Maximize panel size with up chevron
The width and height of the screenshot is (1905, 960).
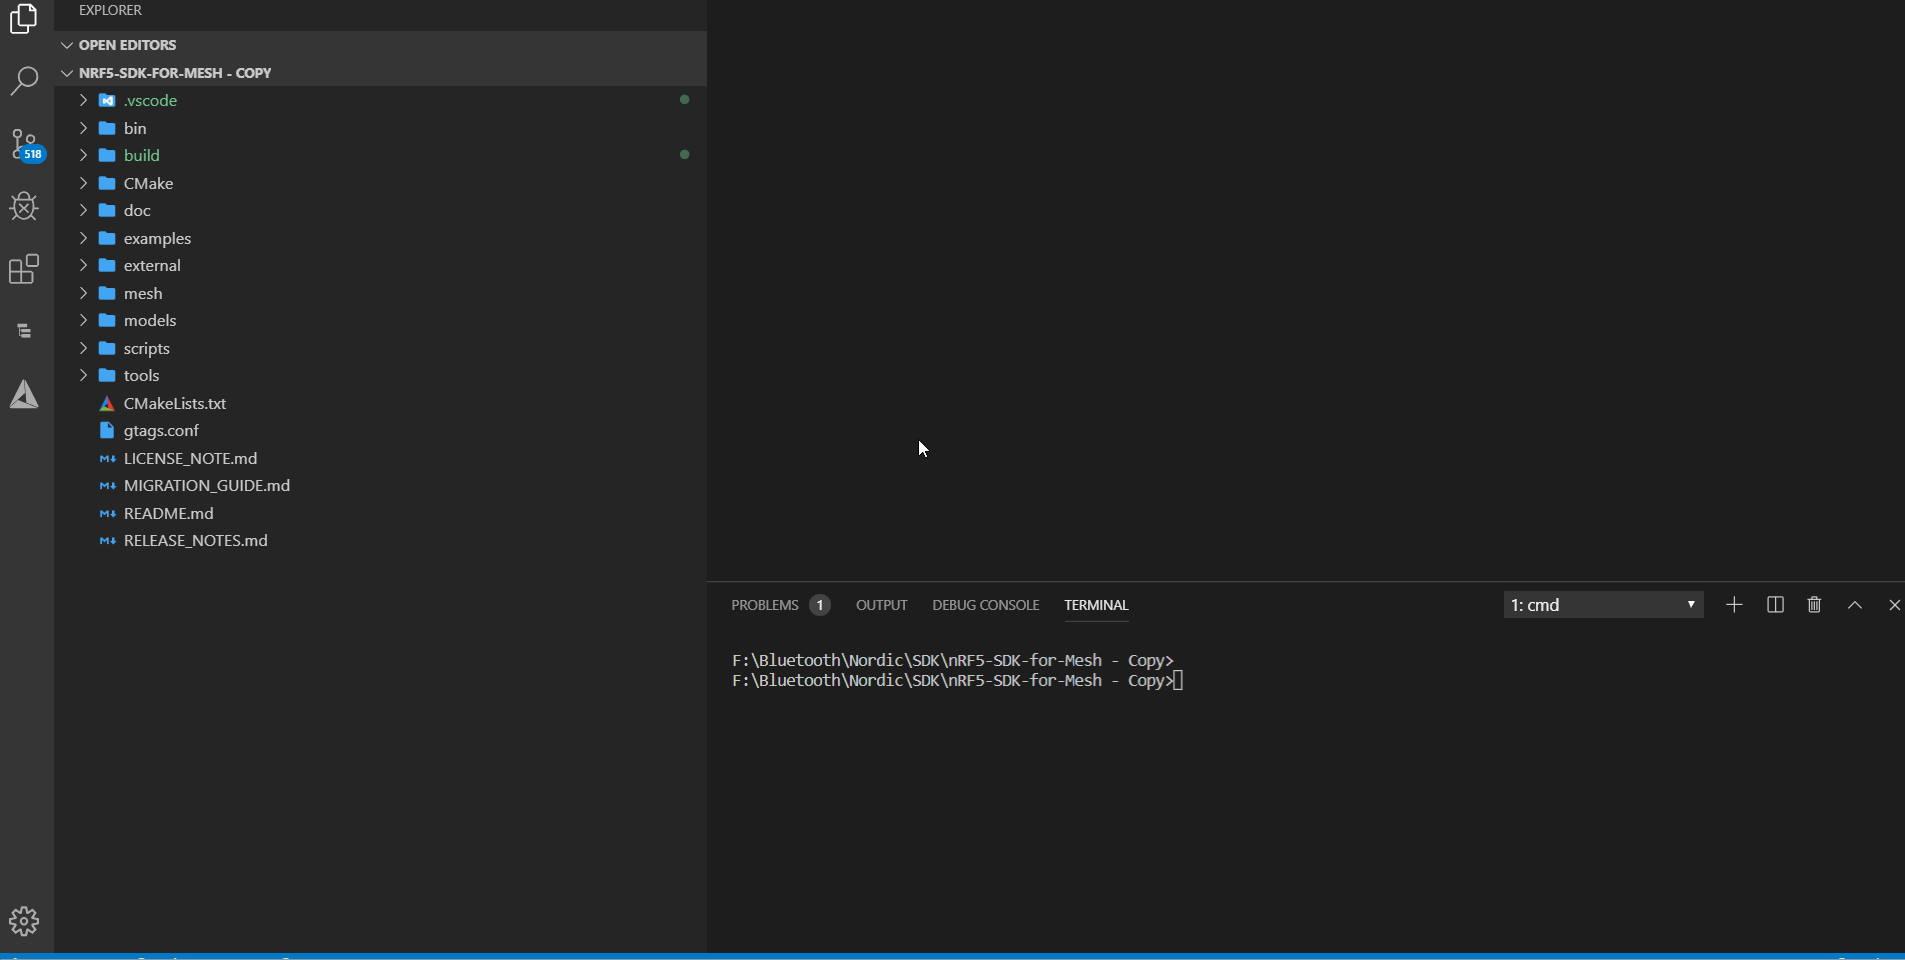1854,605
